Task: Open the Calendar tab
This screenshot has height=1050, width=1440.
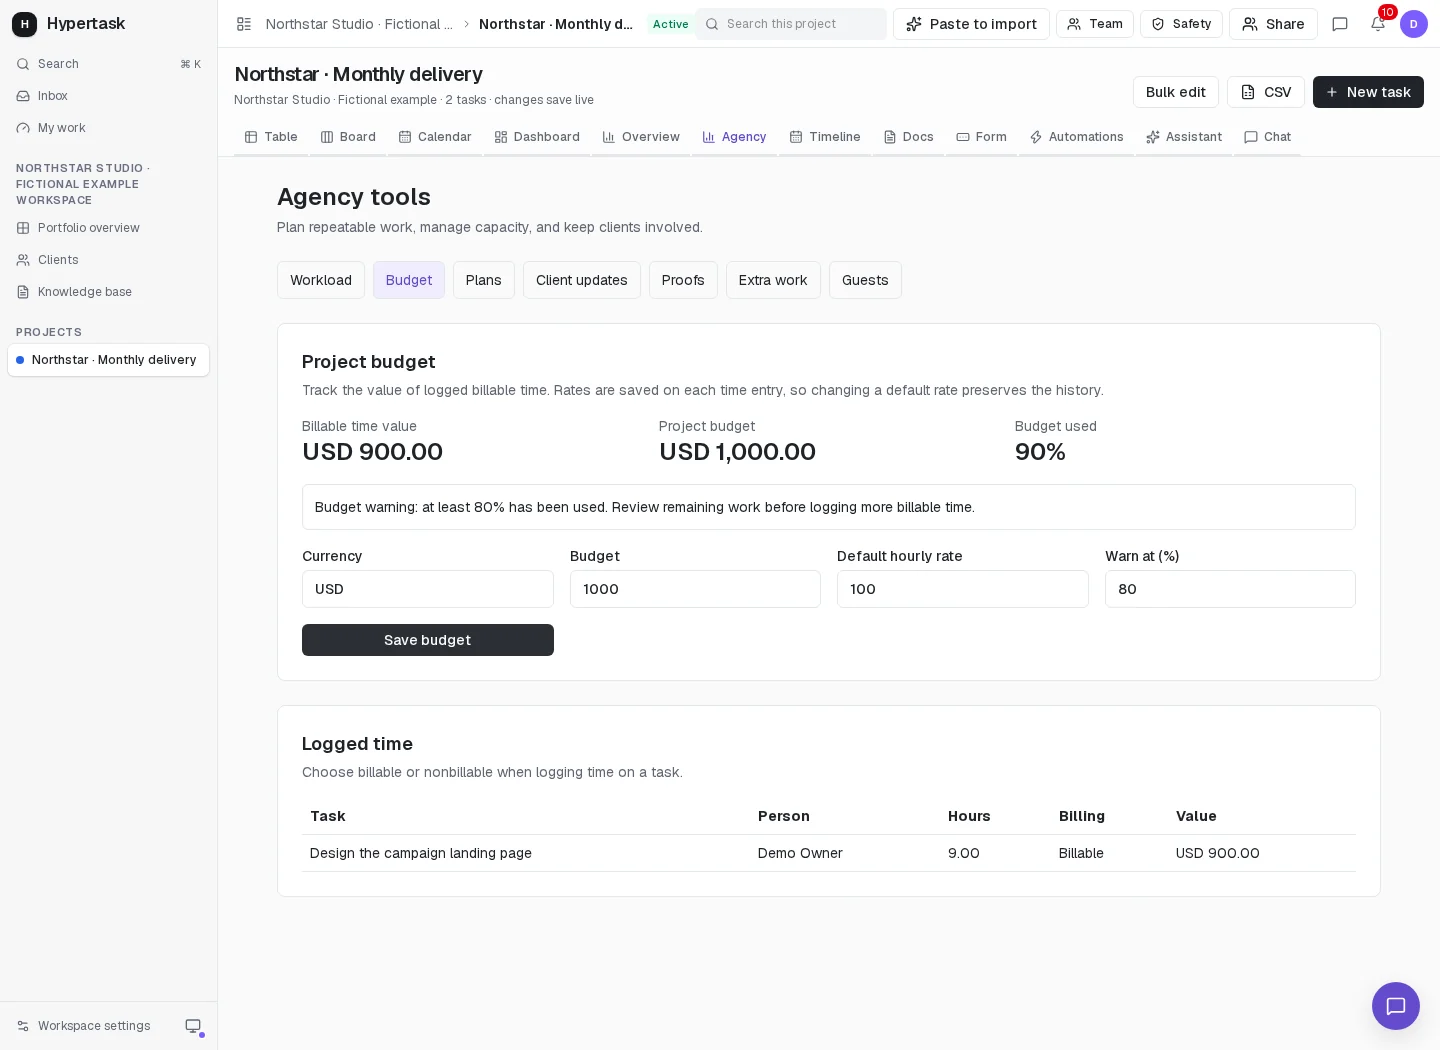Action: coord(435,137)
